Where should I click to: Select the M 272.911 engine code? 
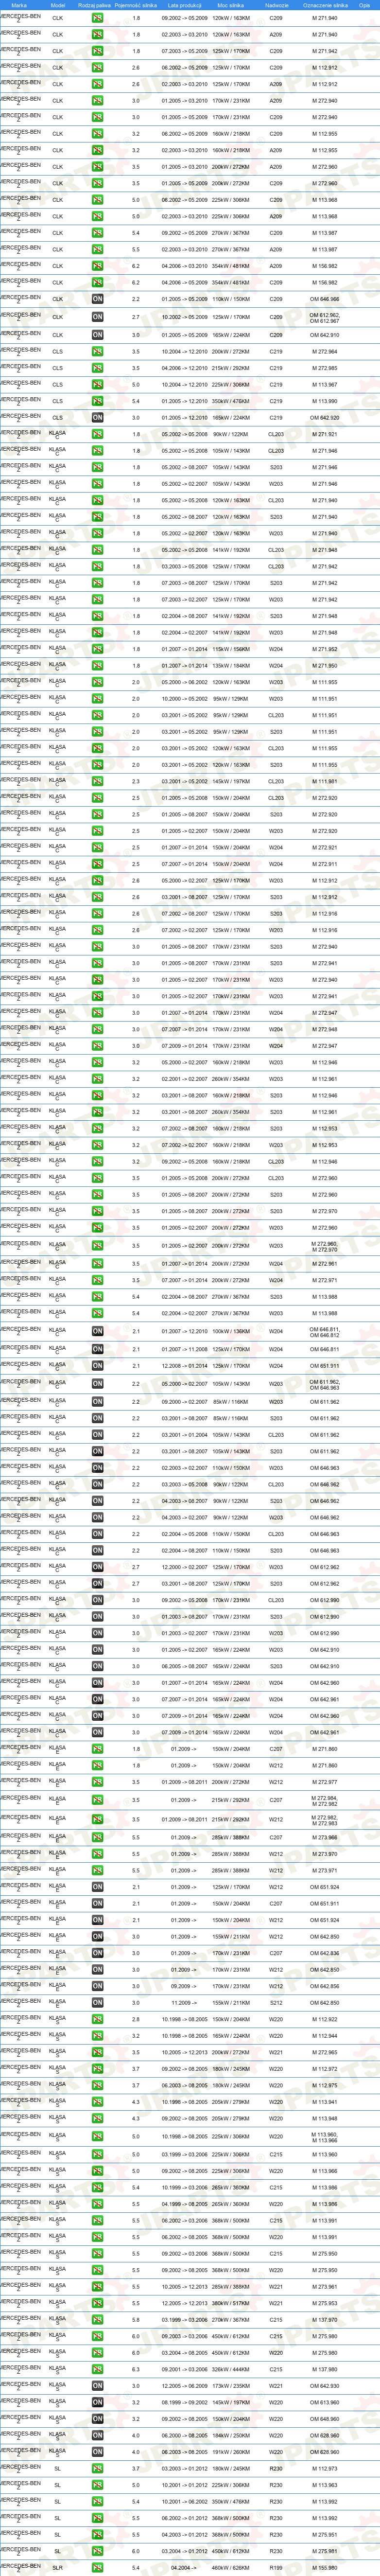(x=325, y=864)
